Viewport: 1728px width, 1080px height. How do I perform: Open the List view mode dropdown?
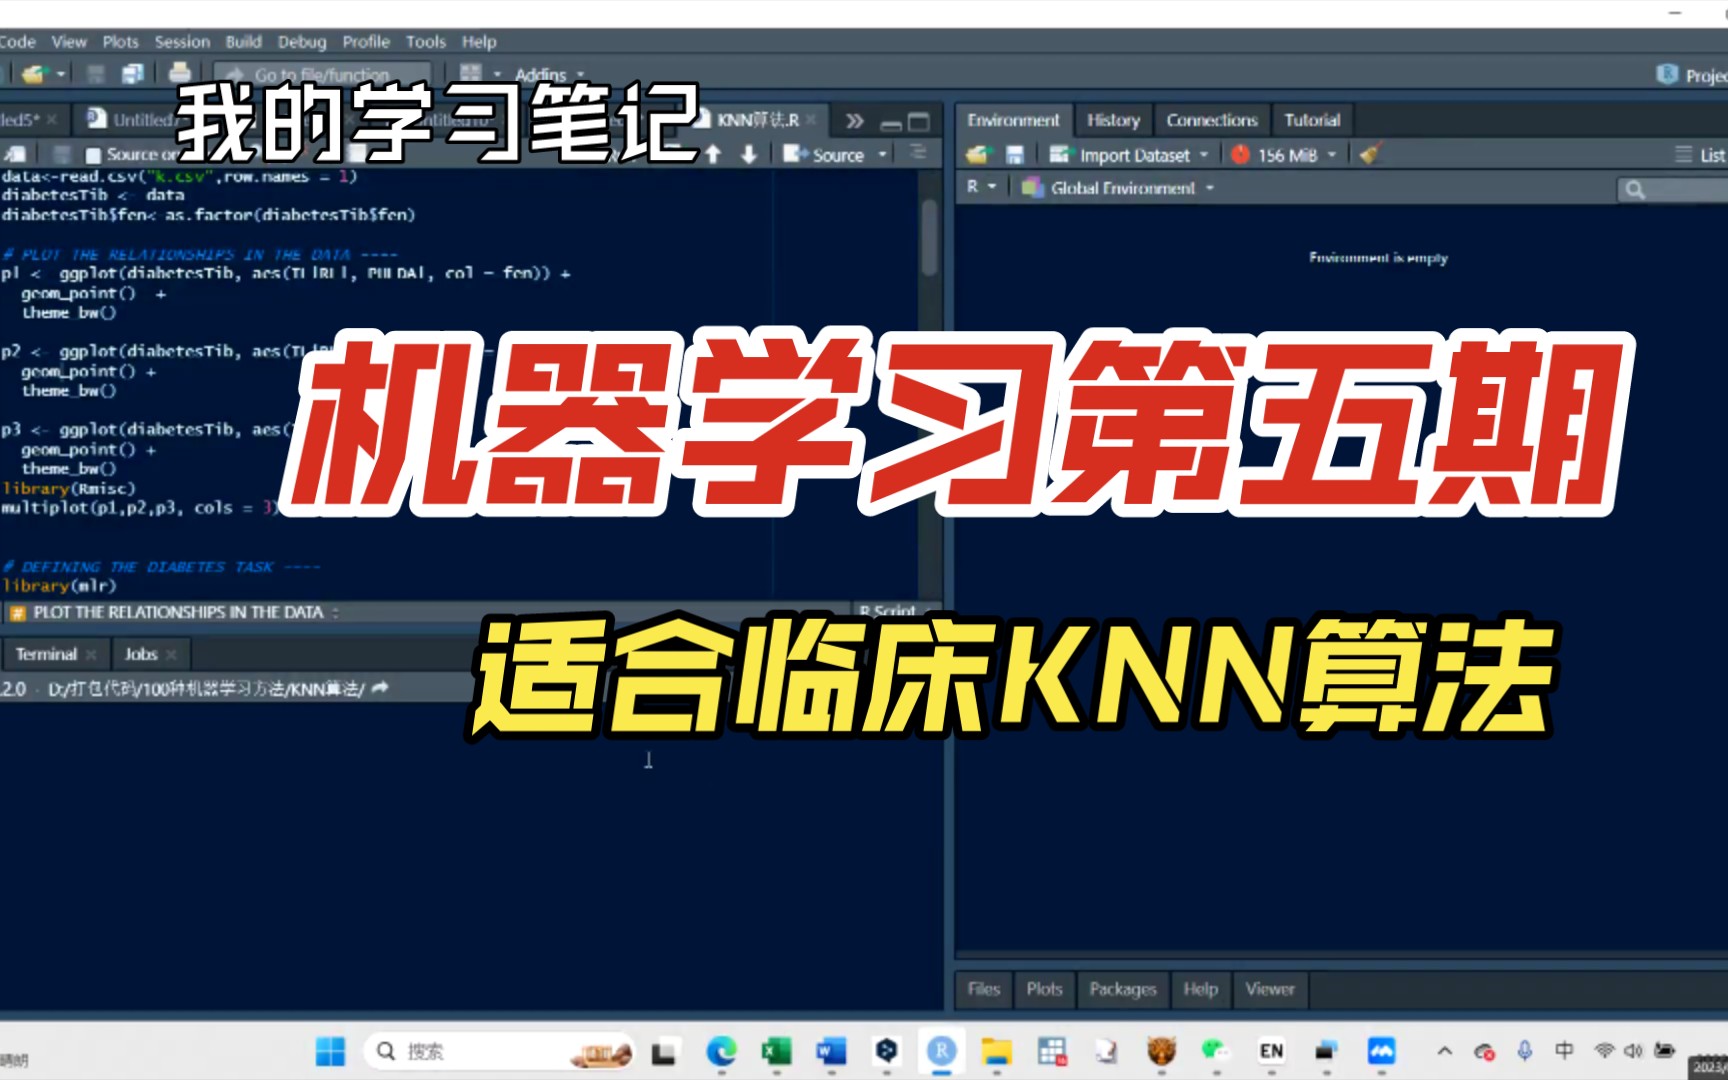(1700, 155)
